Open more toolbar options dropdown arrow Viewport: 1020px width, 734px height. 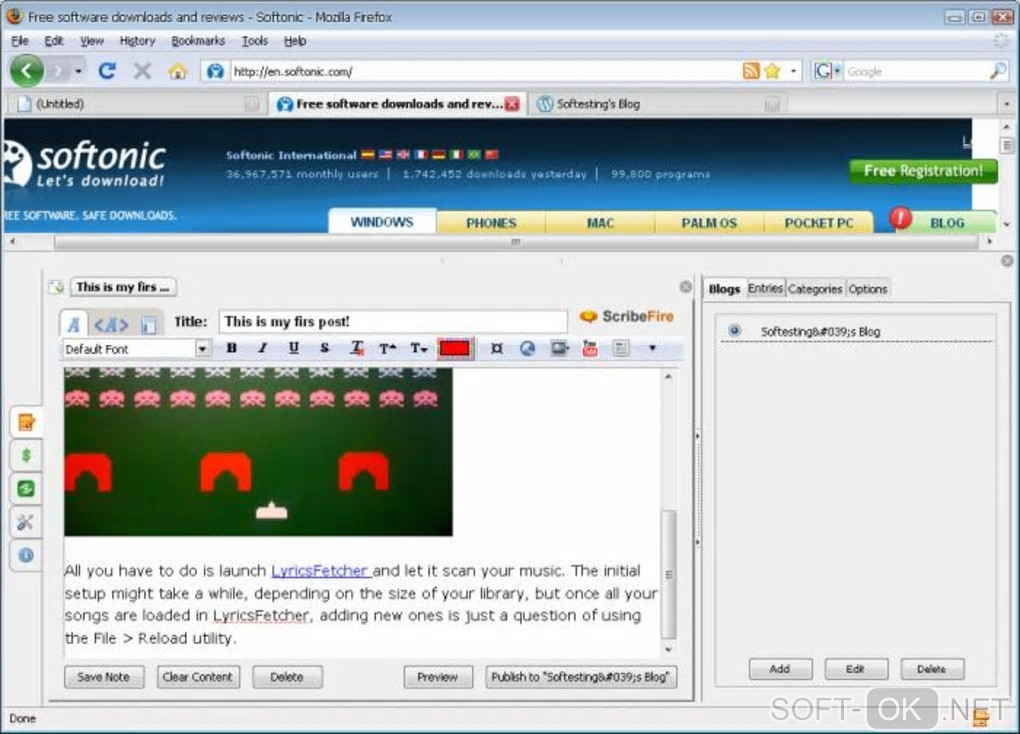(652, 348)
